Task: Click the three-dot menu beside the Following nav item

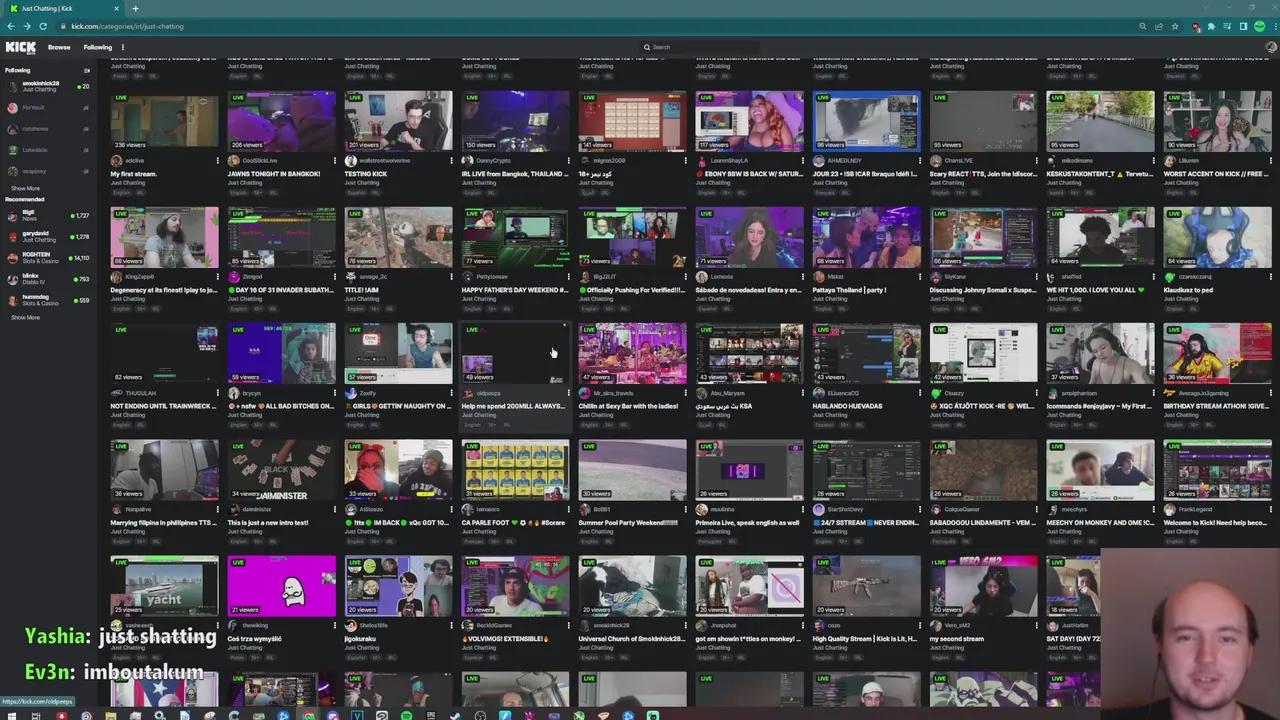Action: click(123, 47)
